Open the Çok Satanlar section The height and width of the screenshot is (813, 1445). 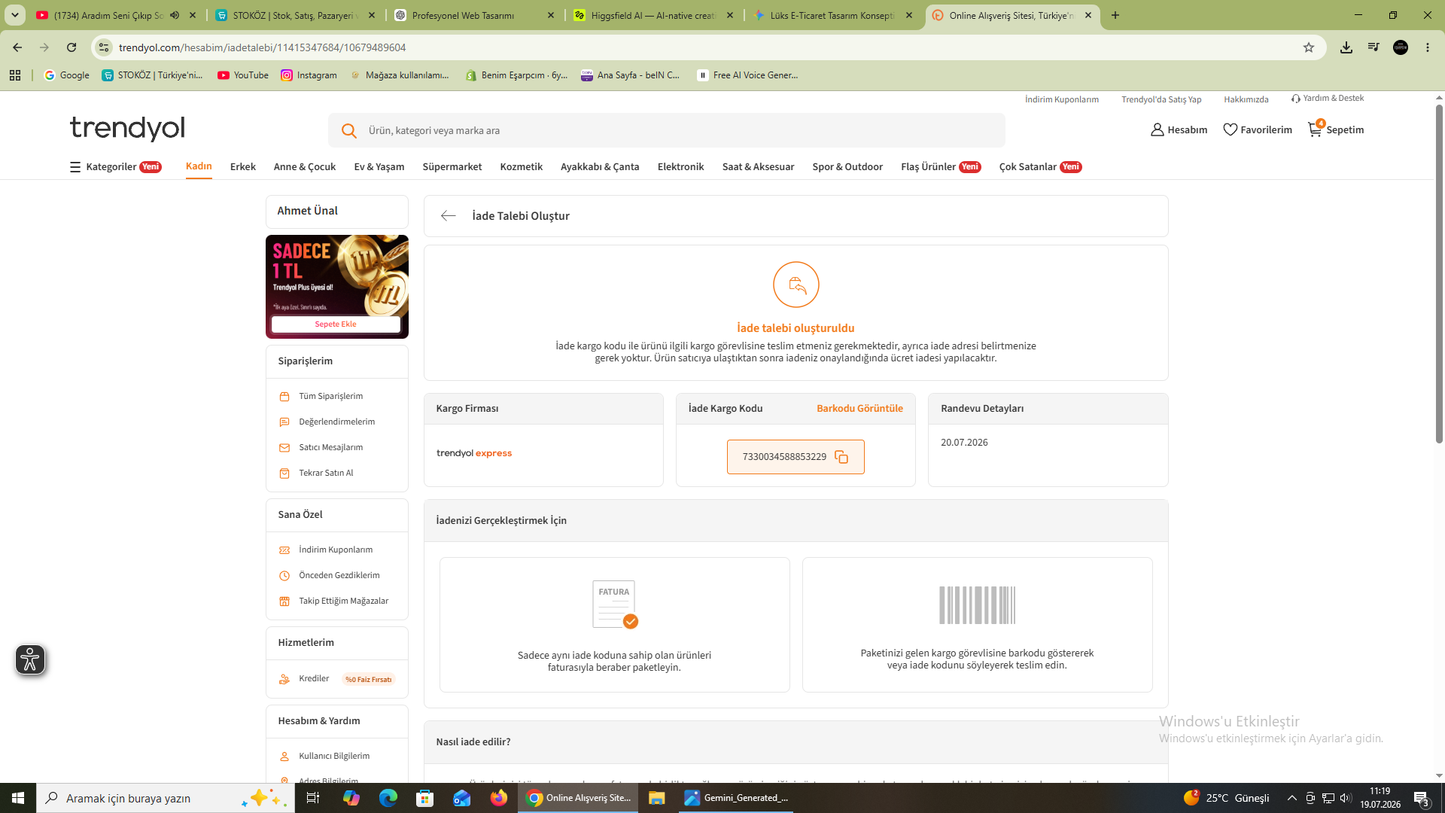click(1040, 167)
